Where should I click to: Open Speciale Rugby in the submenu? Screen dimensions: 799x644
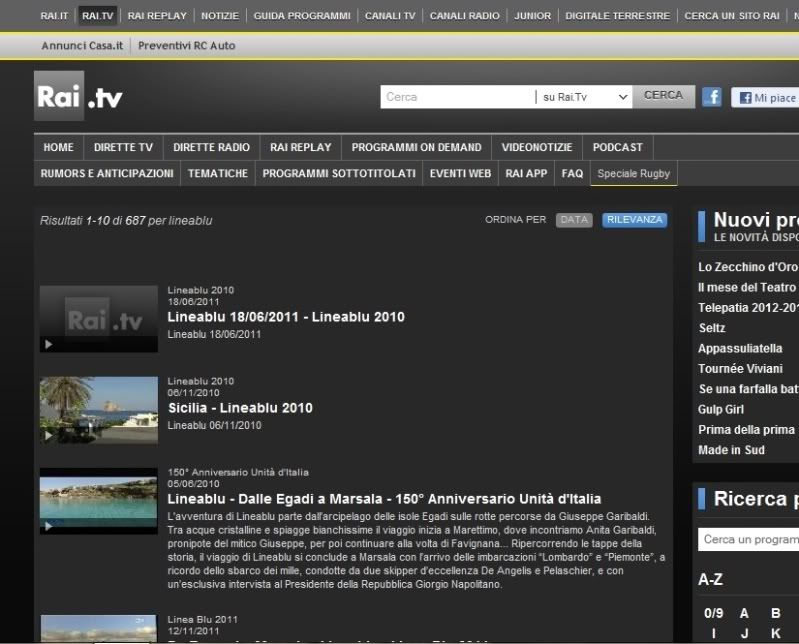pos(633,173)
